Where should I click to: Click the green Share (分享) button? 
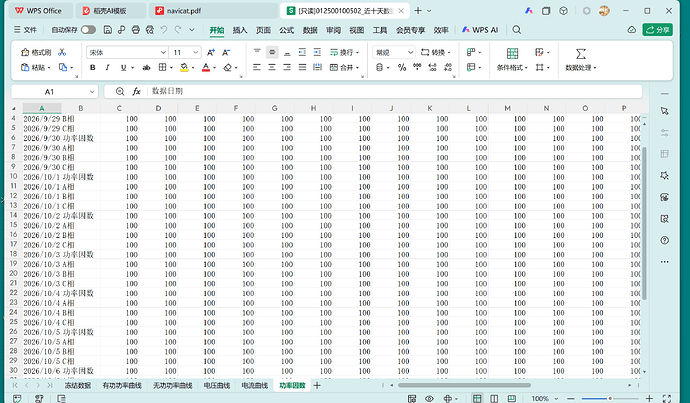657,29
